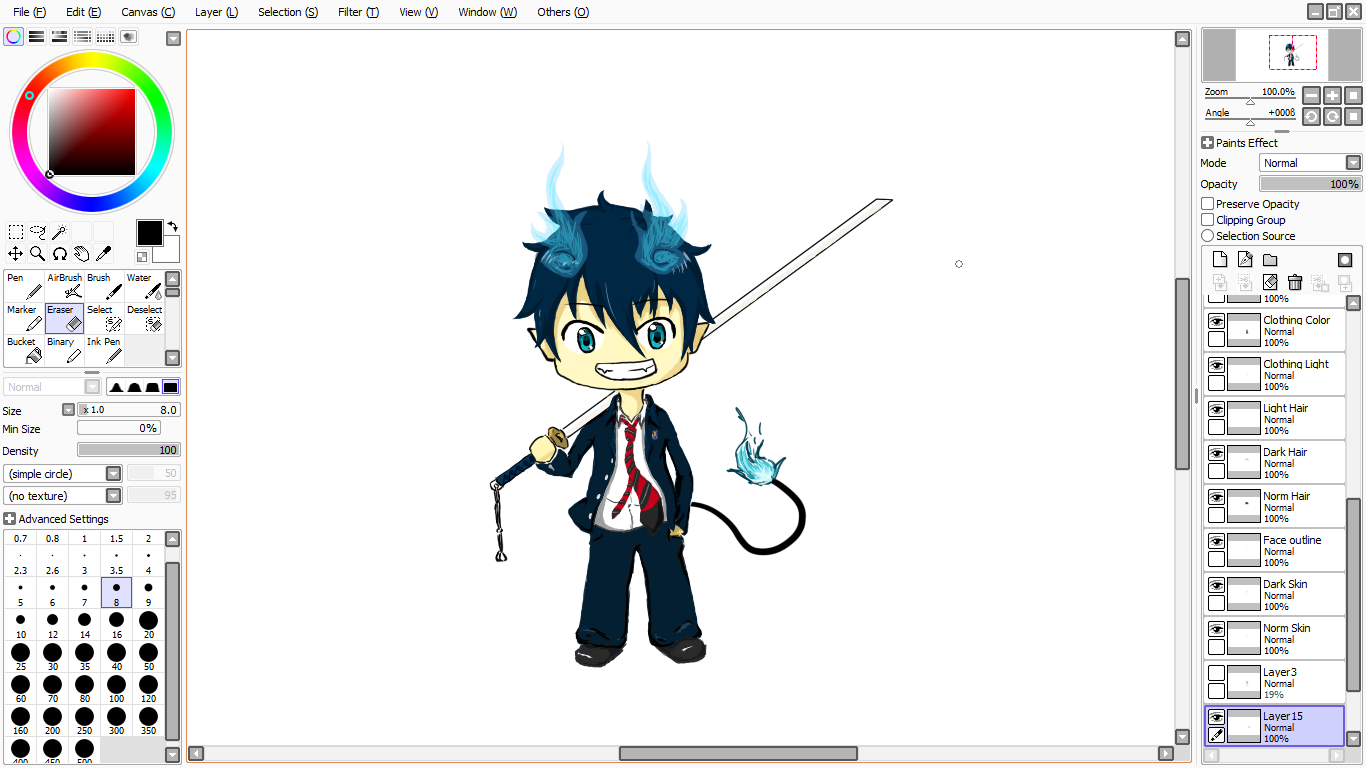Pick the Water brush tool

click(x=144, y=286)
